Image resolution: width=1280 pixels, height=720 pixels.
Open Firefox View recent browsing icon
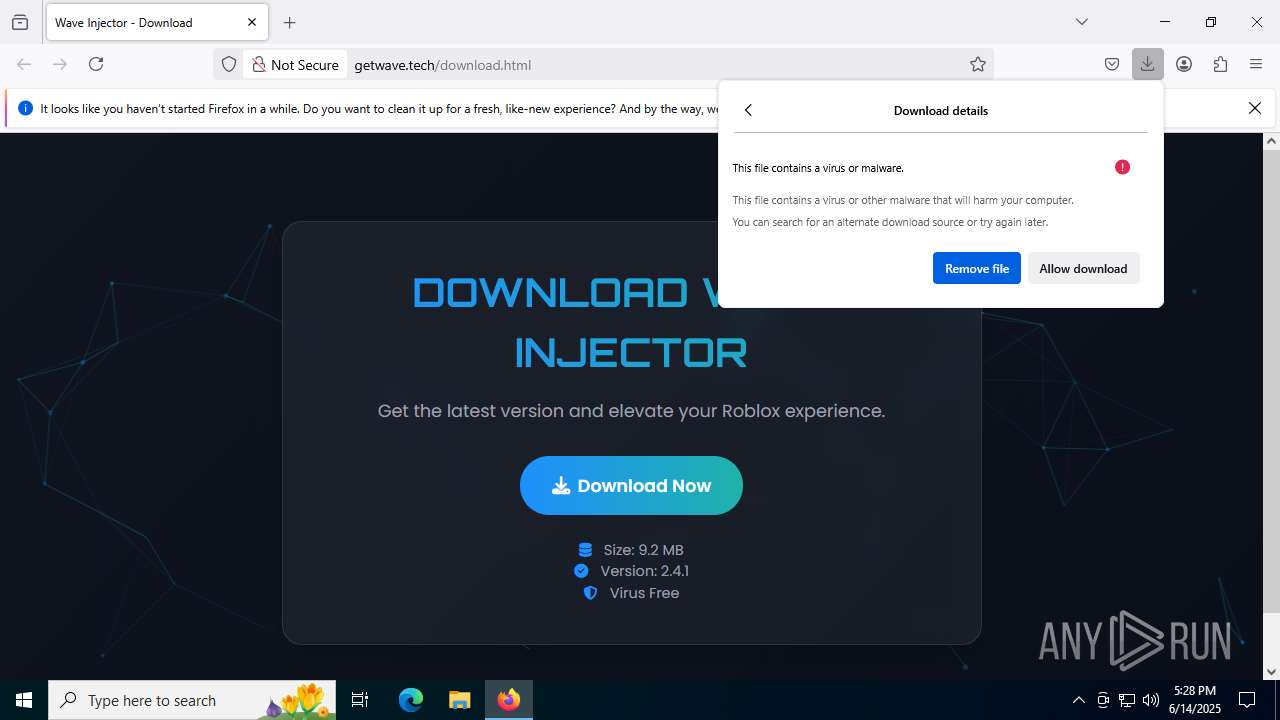point(20,22)
